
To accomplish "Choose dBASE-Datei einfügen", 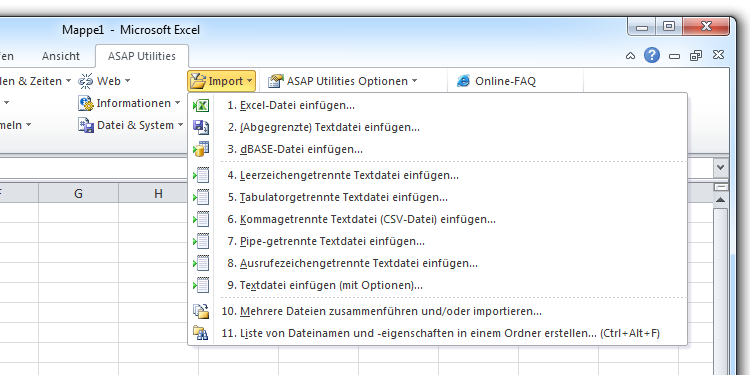I will coord(439,149).
